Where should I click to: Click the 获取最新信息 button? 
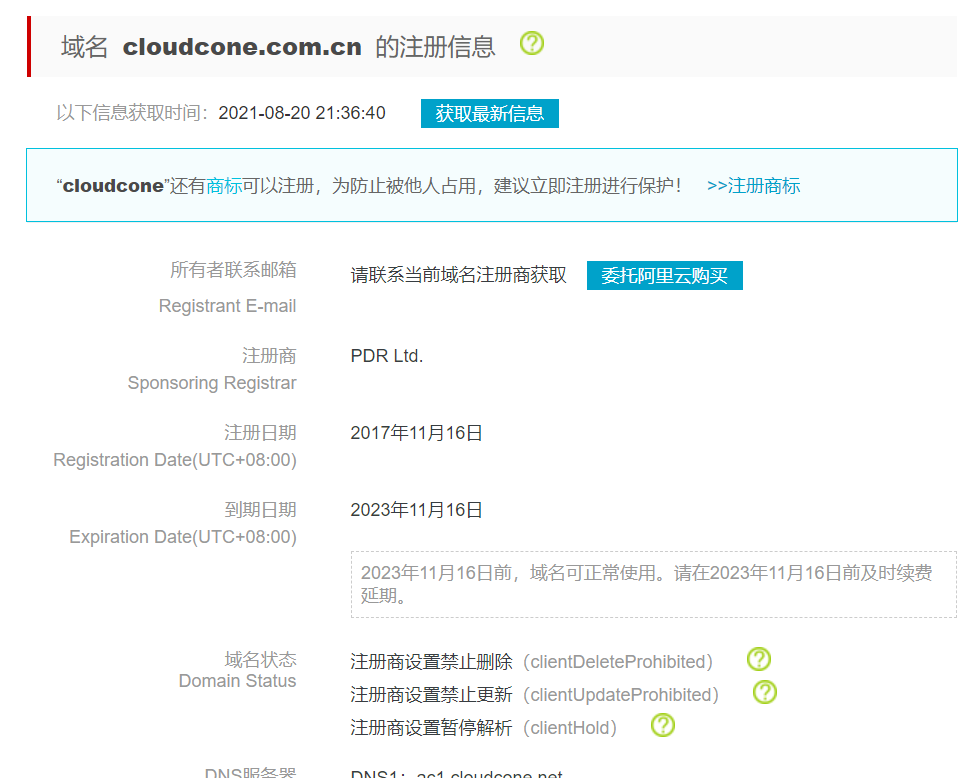pos(489,113)
